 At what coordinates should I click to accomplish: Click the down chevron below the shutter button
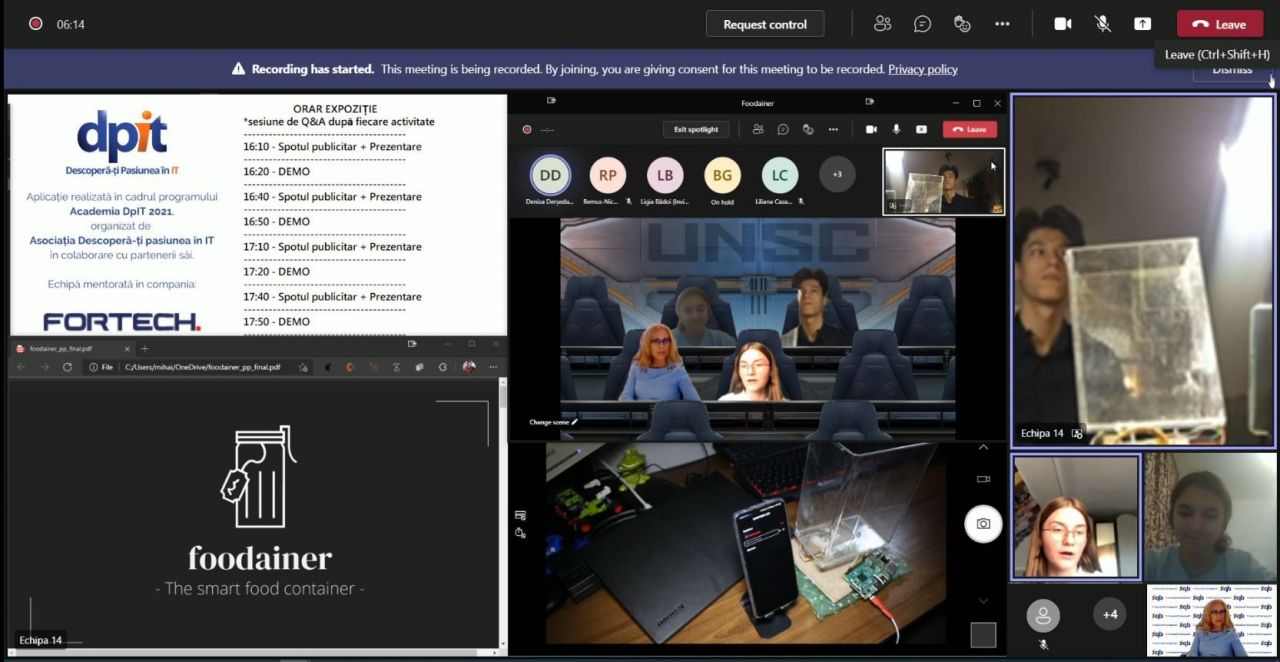click(983, 601)
